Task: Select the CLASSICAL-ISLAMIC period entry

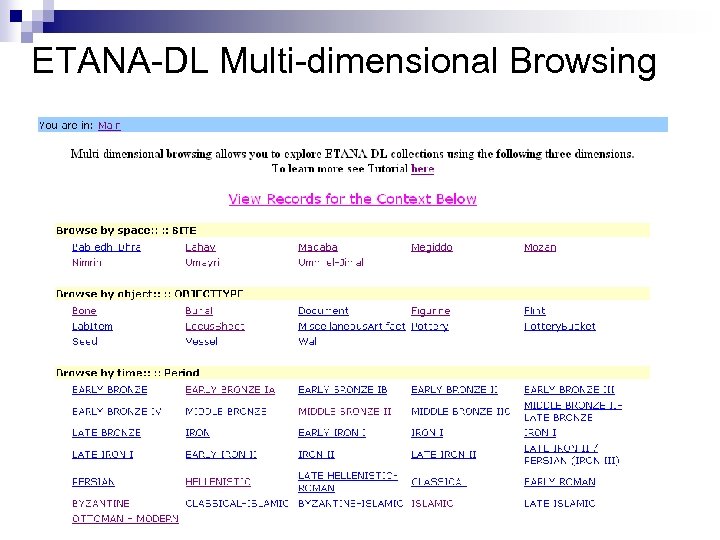Action: [x=236, y=503]
